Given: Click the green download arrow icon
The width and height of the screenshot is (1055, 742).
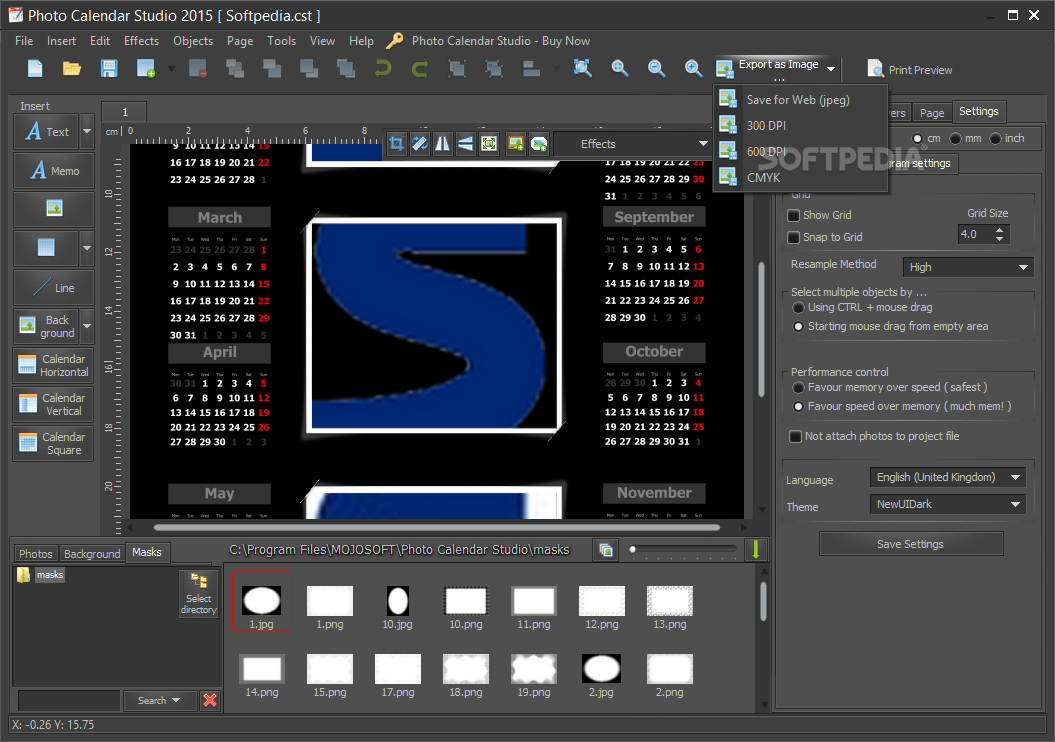Looking at the screenshot, I should [x=756, y=550].
